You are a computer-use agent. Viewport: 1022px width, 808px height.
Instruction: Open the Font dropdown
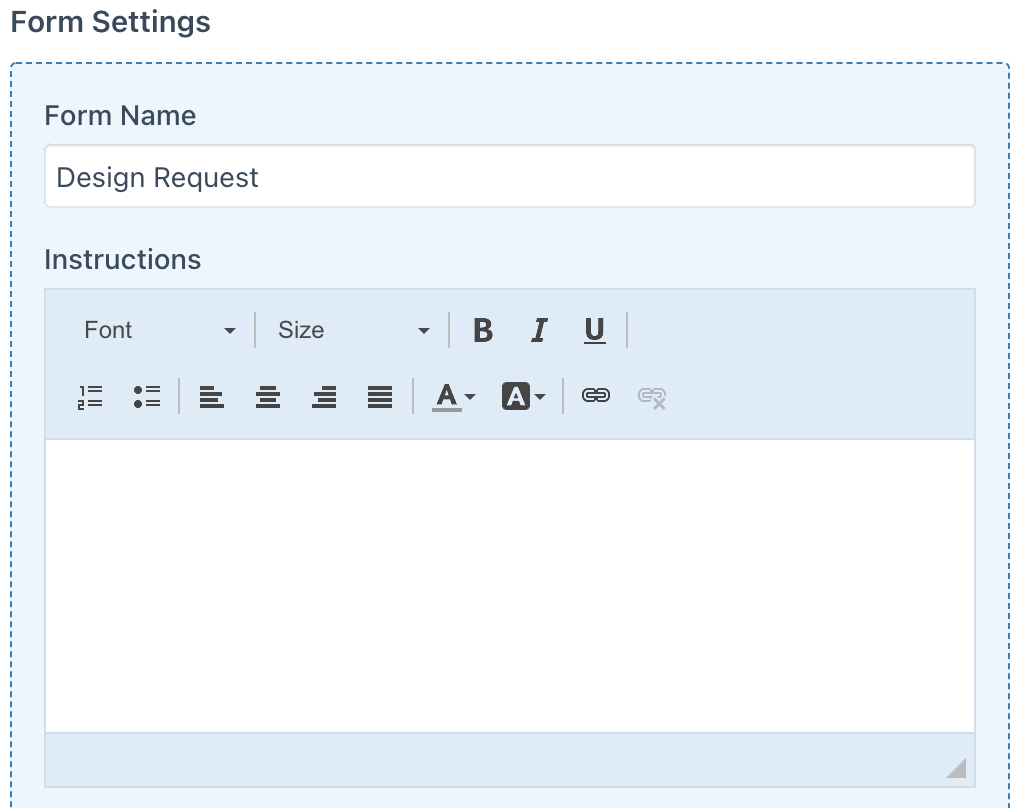160,330
